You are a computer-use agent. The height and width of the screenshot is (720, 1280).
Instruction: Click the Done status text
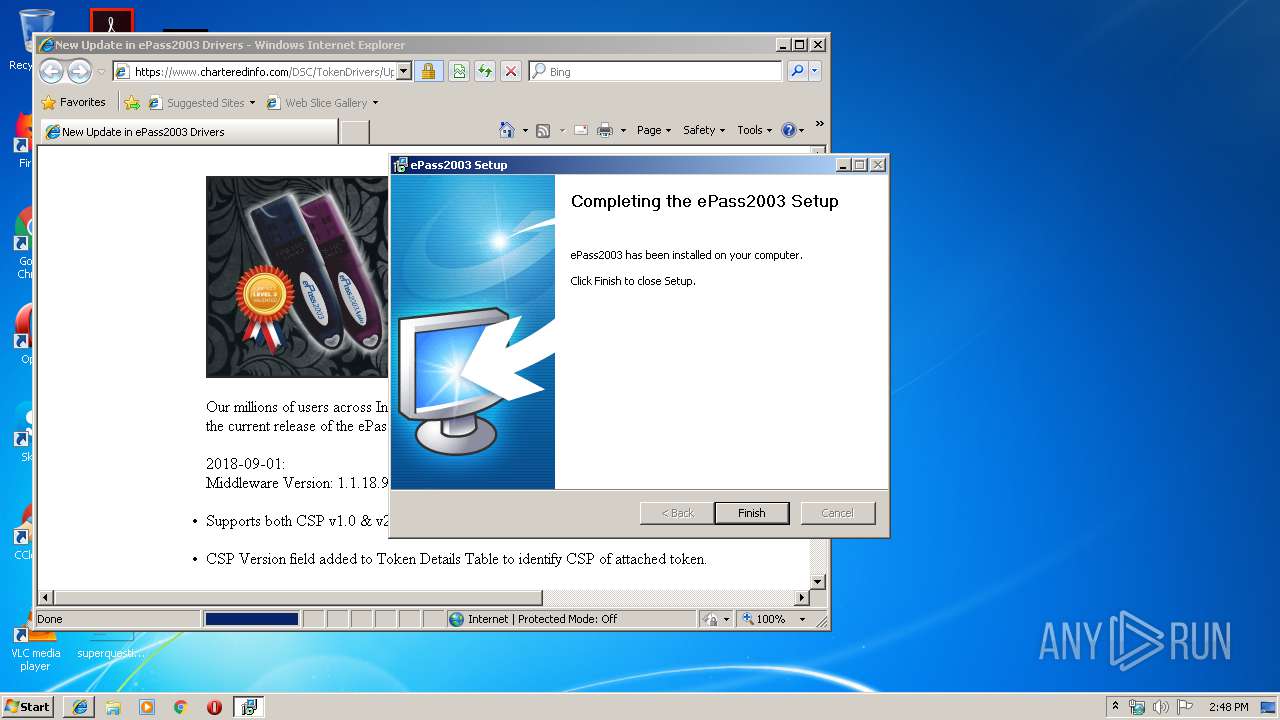50,619
